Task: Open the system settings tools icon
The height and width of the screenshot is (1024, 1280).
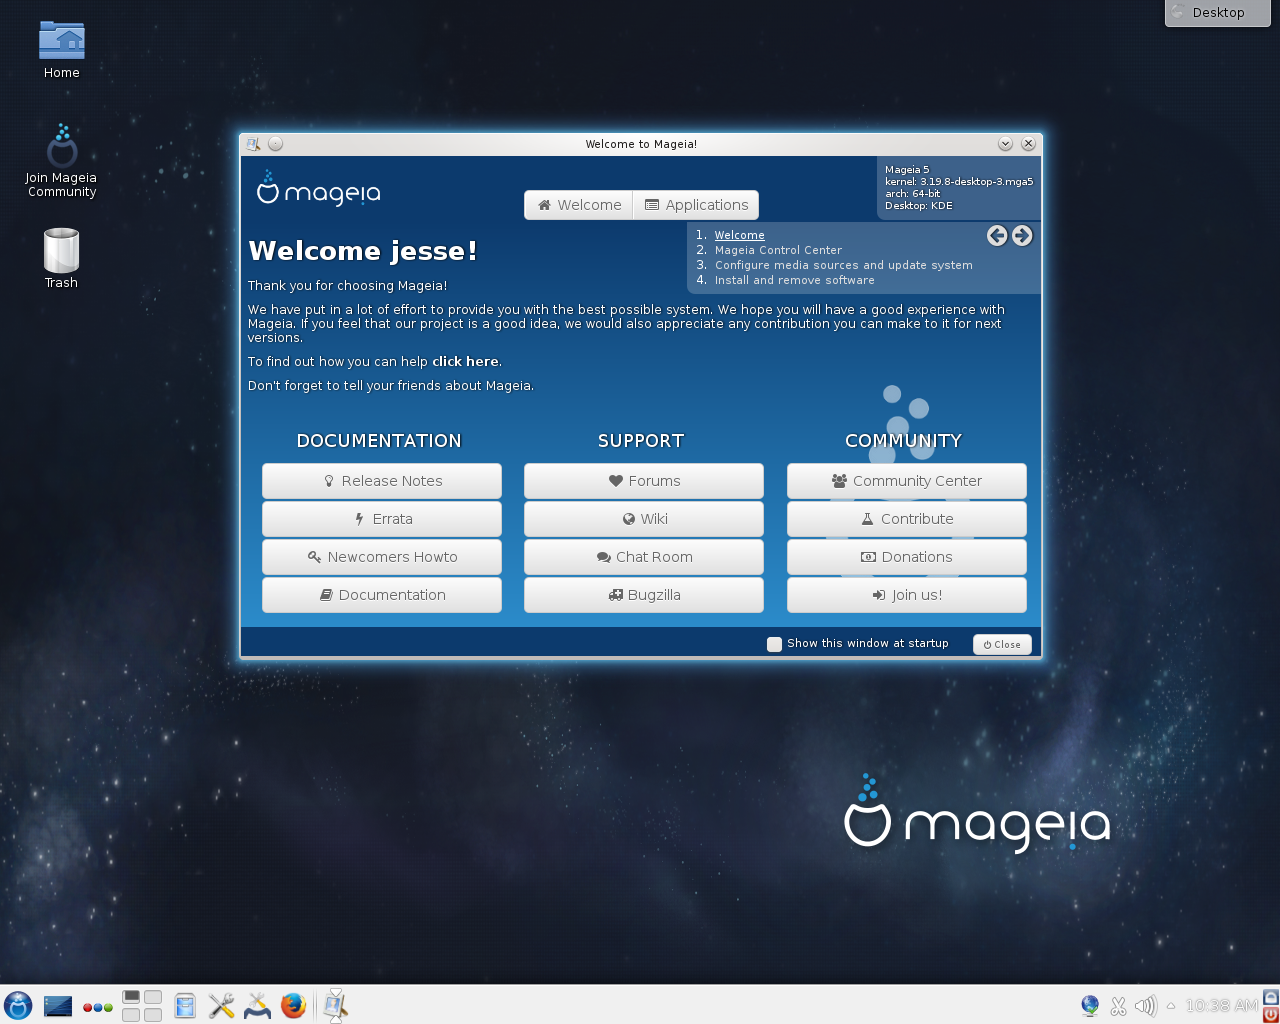Action: (x=257, y=1005)
